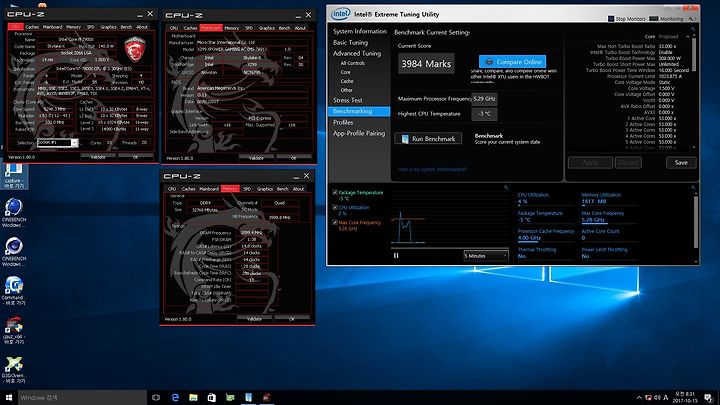Switch to Bench tab in top-left CPU-Z
This screenshot has width=720, height=405.
pos(126,27)
